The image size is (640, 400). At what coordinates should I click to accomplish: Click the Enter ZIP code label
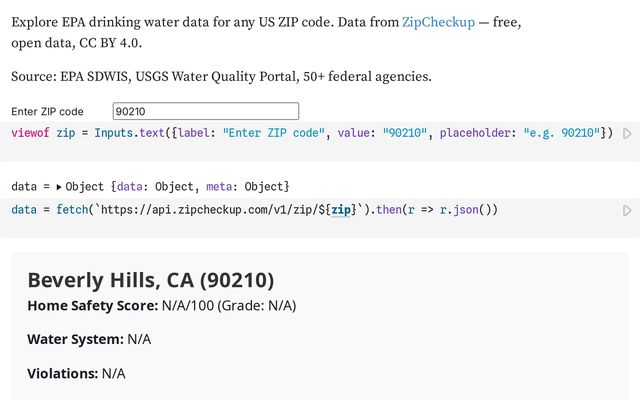(x=48, y=112)
